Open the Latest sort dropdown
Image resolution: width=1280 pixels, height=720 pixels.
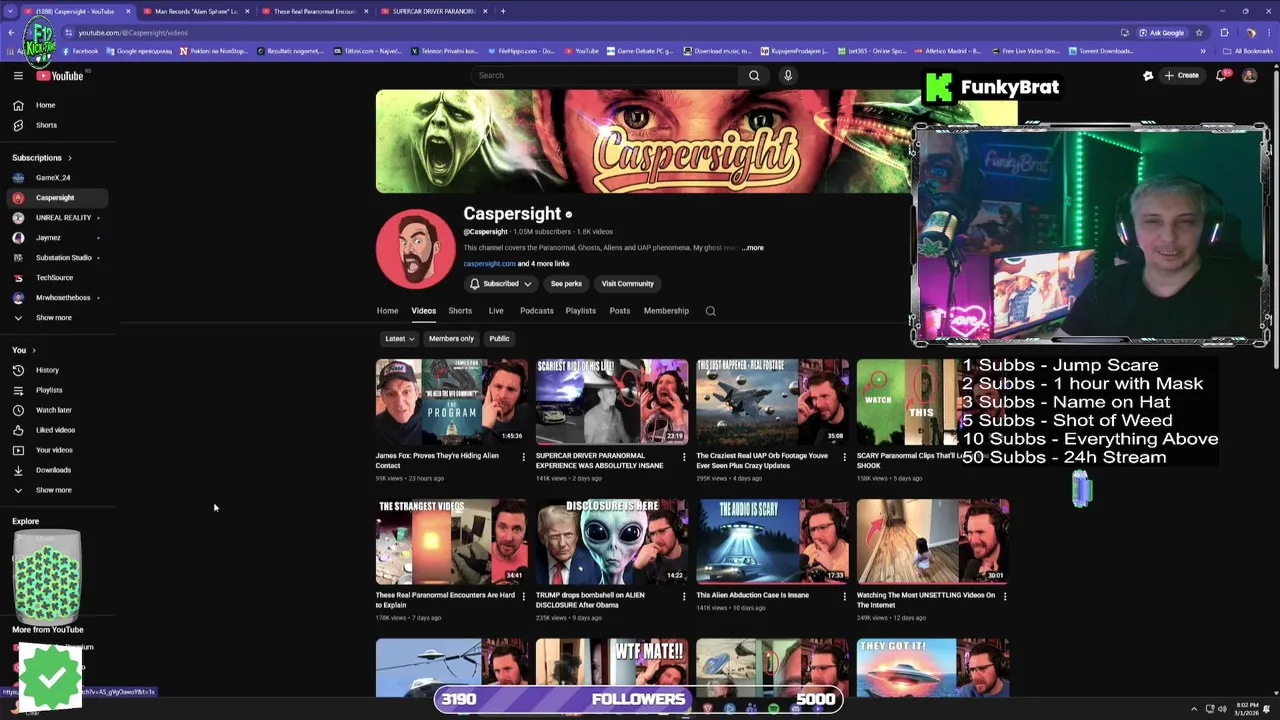point(399,339)
